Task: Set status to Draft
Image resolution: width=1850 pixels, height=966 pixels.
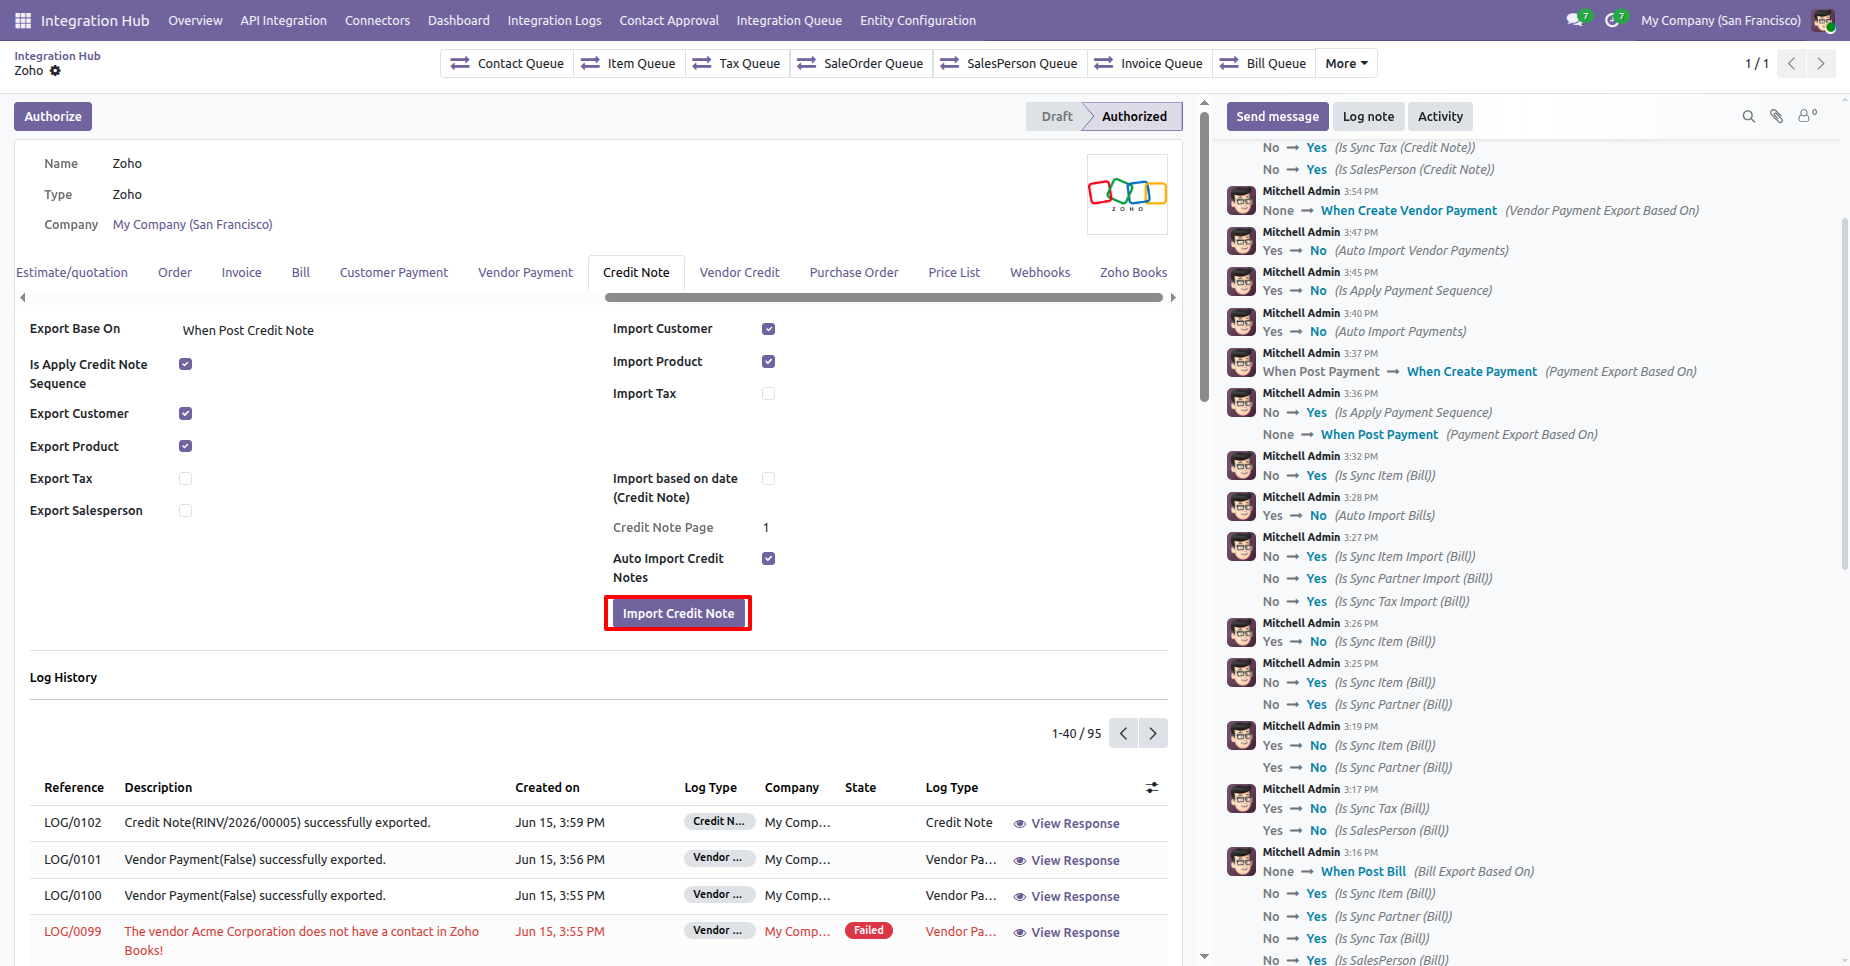Action: (x=1056, y=116)
